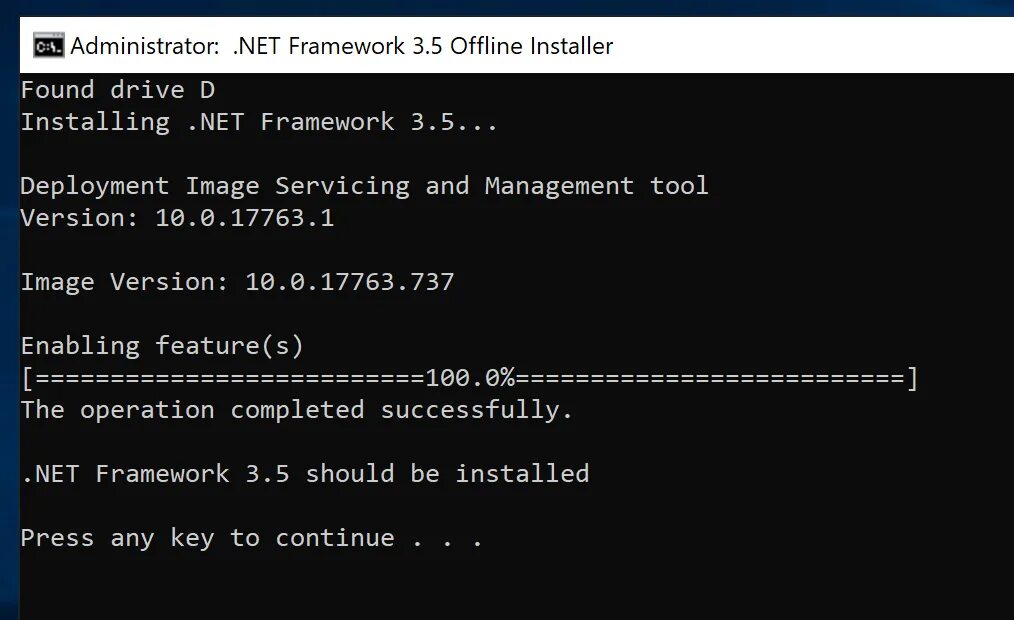The height and width of the screenshot is (620, 1014).
Task: Click the word 'Administrator:' in the title bar
Action: click(x=144, y=46)
